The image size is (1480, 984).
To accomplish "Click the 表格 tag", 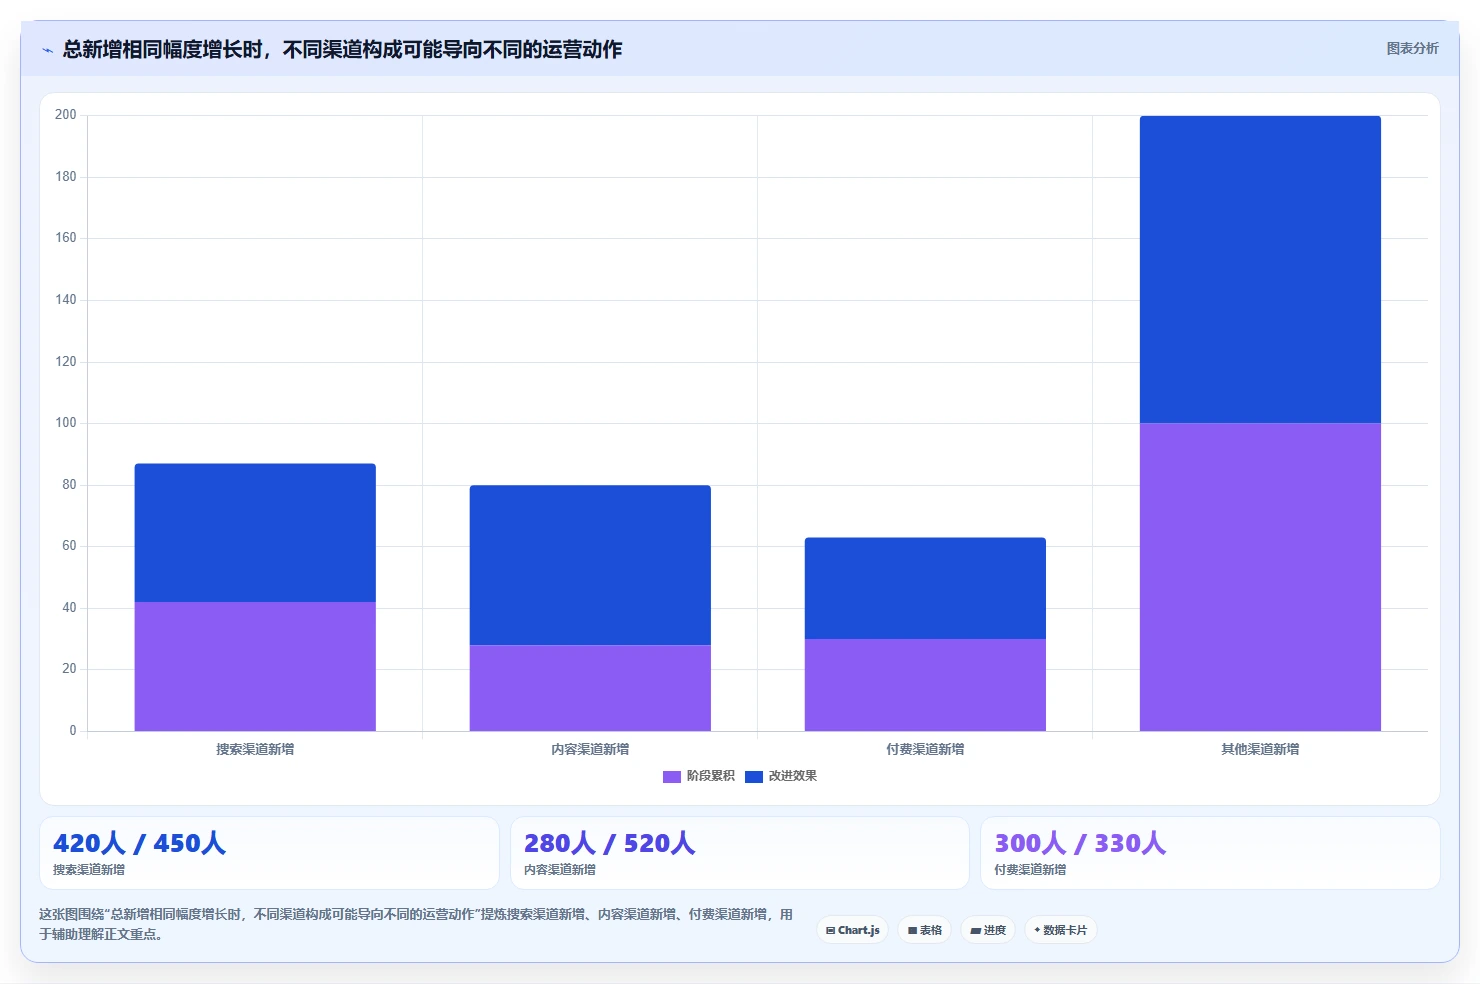I will [x=925, y=930].
